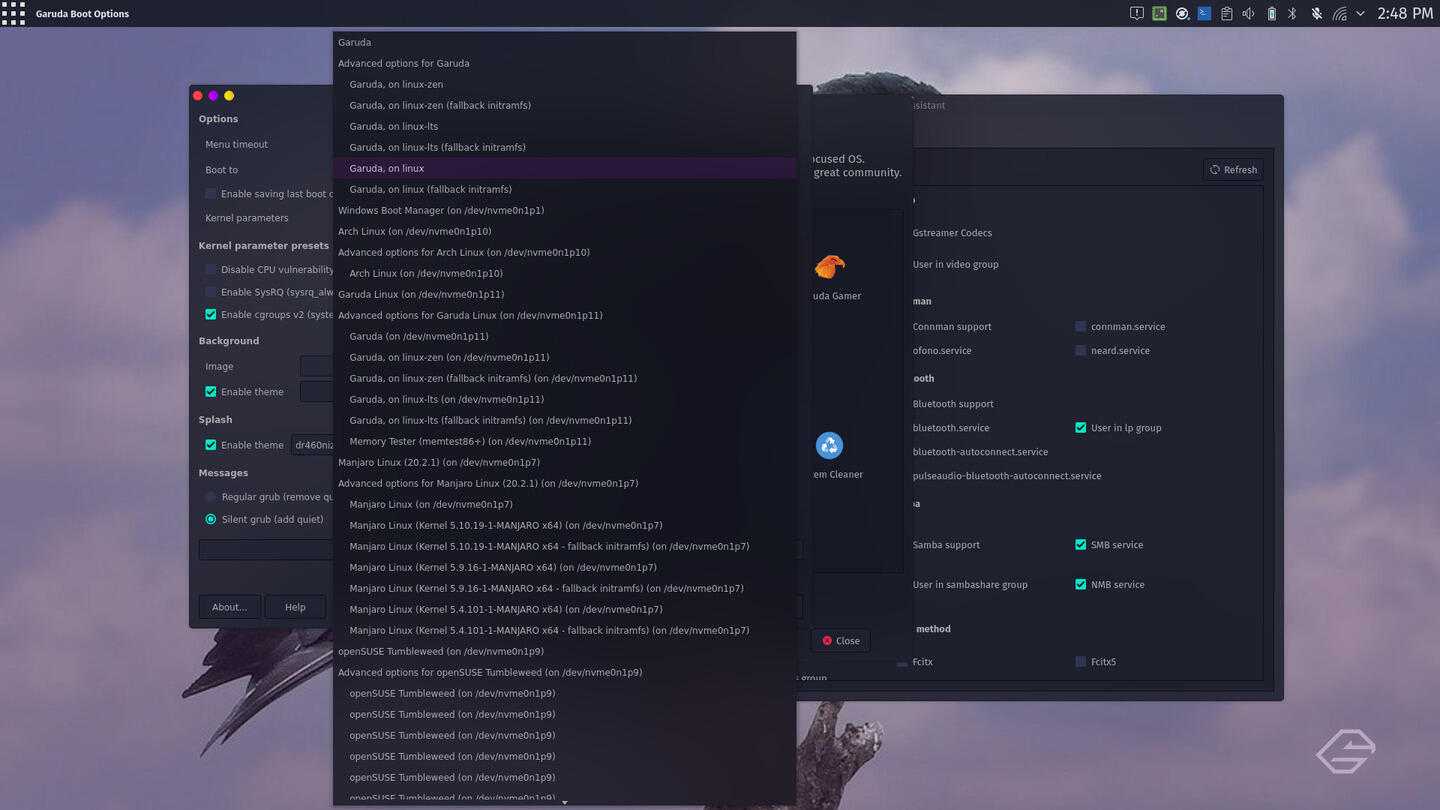Select 'Advanced options for Manjaro Linux (20.2.1)'

click(x=565, y=483)
